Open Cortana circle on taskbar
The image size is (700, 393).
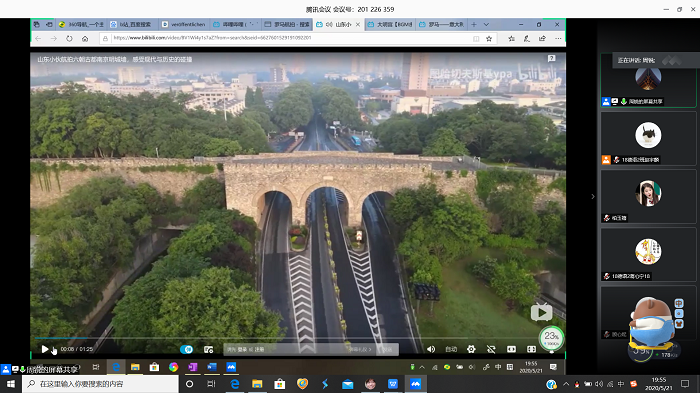pos(189,384)
